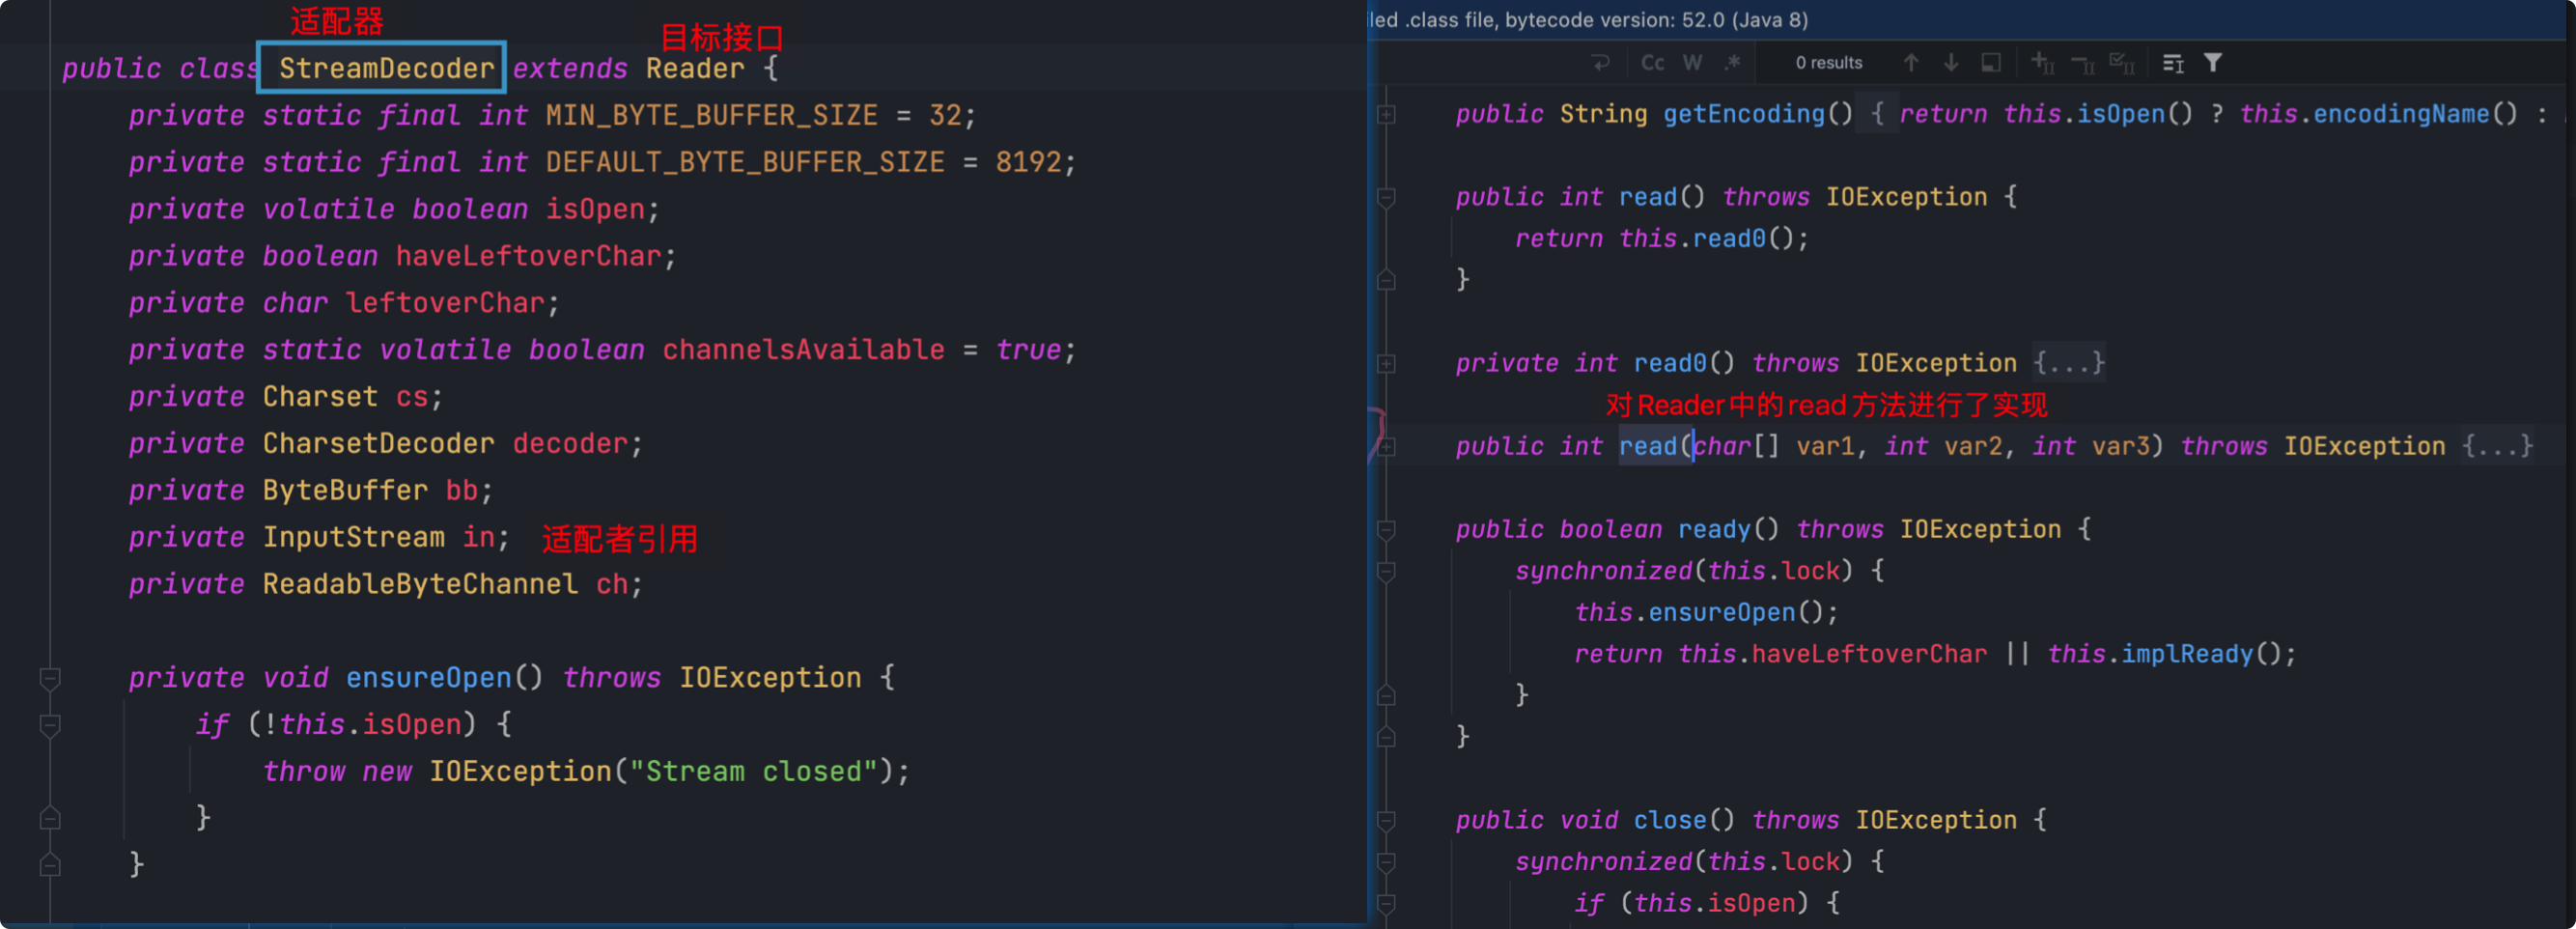Screen dimensions: 2576x929
Task: Click the select-in-editor rectangle search icon
Action: (1991, 63)
